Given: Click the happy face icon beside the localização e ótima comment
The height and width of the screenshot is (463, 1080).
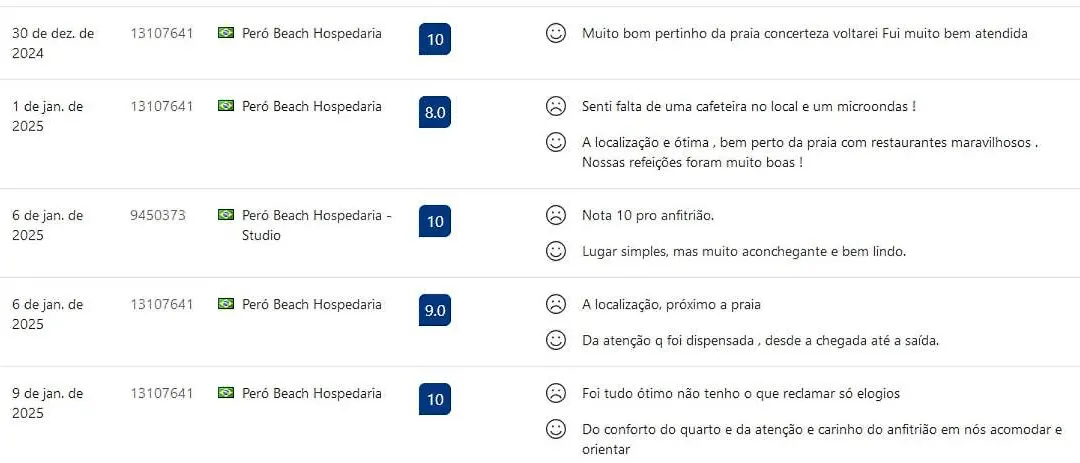Looking at the screenshot, I should pos(555,142).
